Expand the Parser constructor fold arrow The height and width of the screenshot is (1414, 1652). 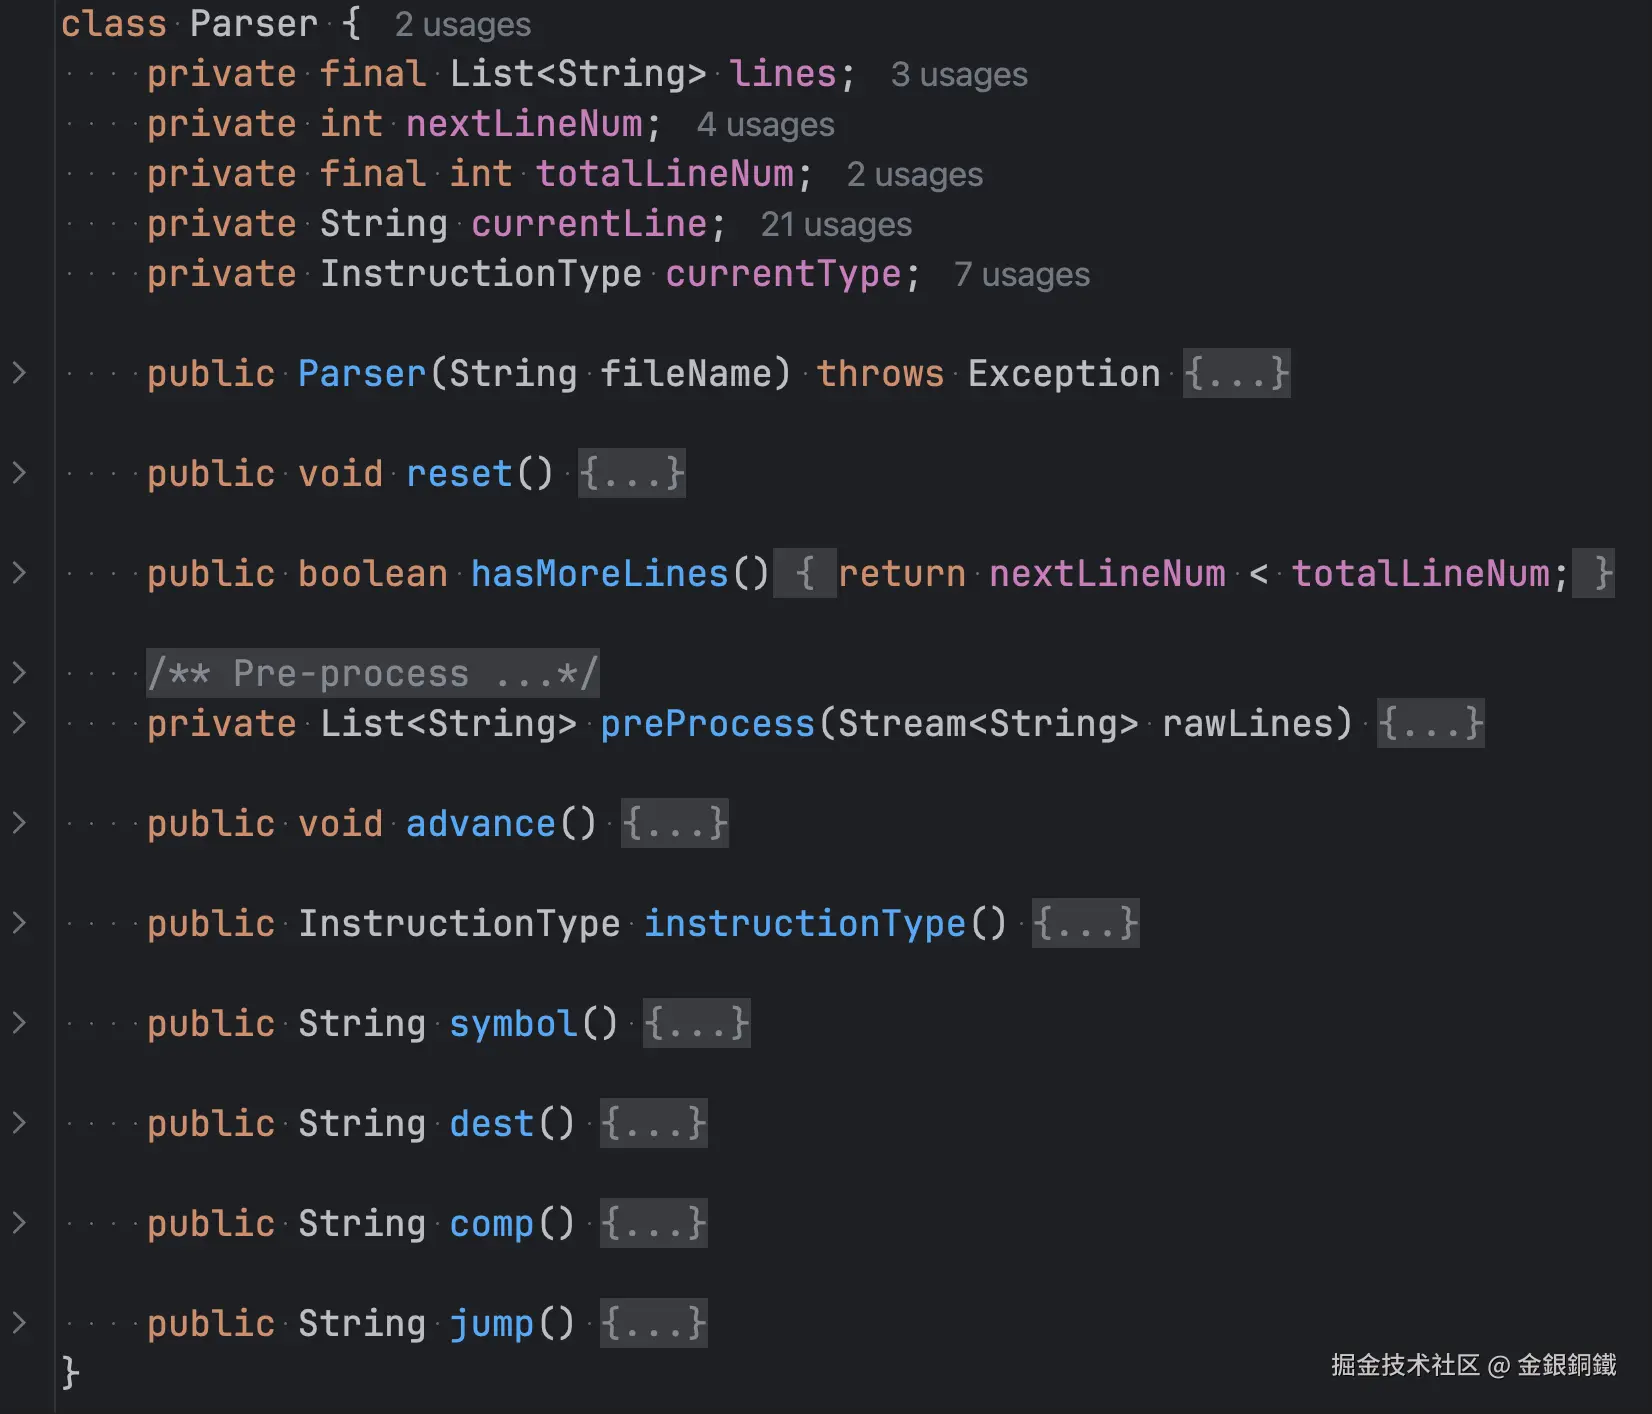[x=19, y=373]
